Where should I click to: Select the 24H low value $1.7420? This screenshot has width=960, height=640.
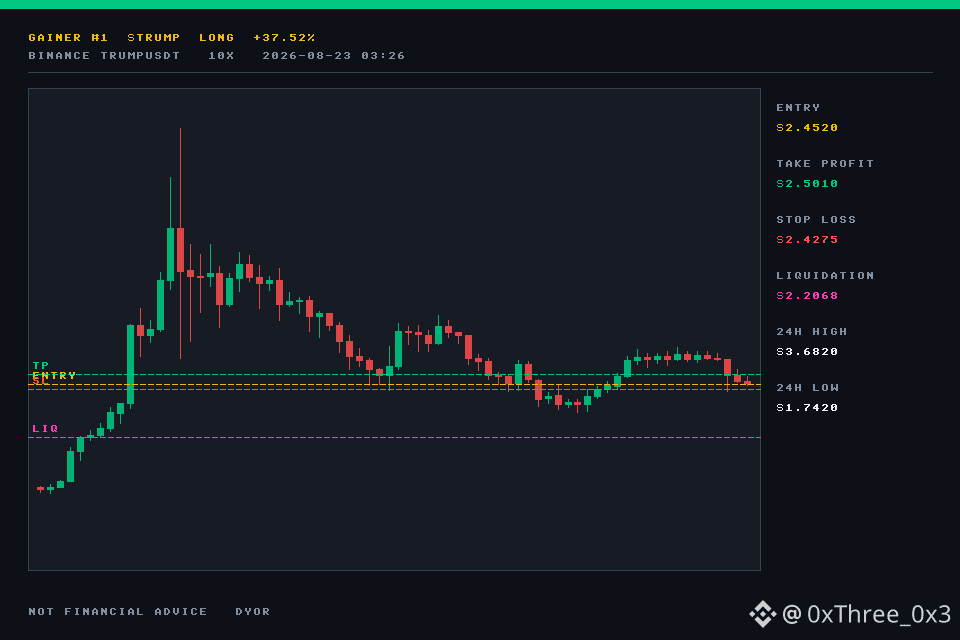coord(807,408)
